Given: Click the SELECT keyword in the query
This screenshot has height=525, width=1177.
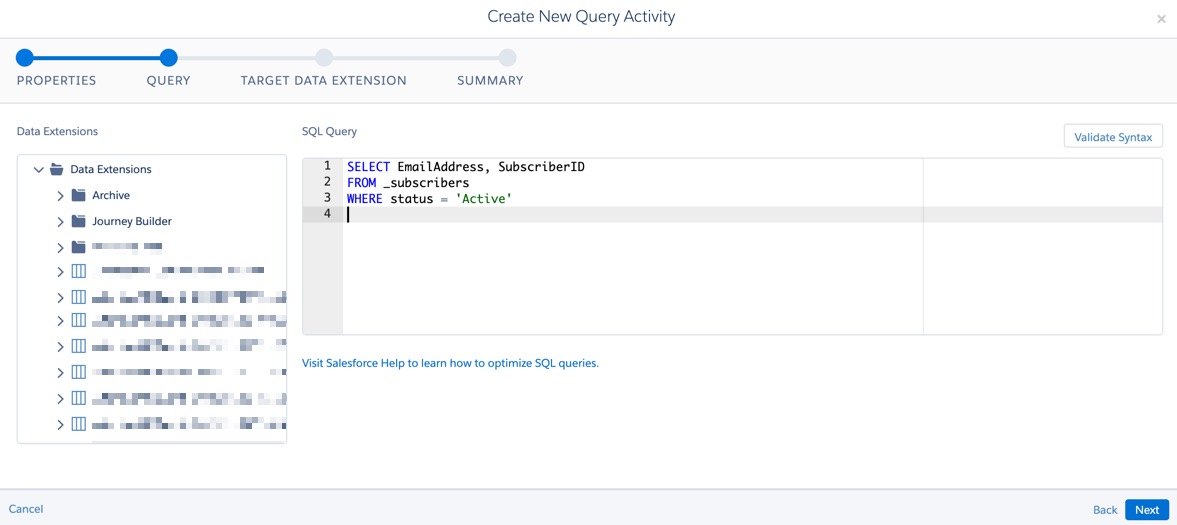Looking at the screenshot, I should 369,167.
